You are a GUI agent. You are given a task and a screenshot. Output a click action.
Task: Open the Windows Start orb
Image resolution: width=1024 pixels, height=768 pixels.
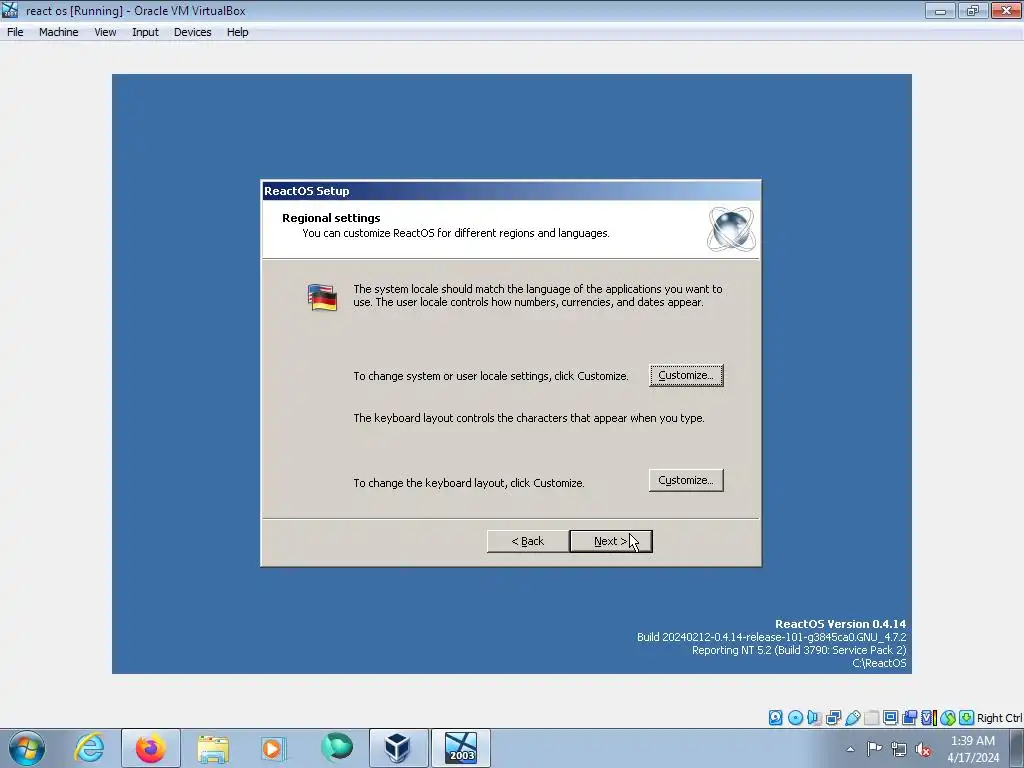[x=27, y=748]
